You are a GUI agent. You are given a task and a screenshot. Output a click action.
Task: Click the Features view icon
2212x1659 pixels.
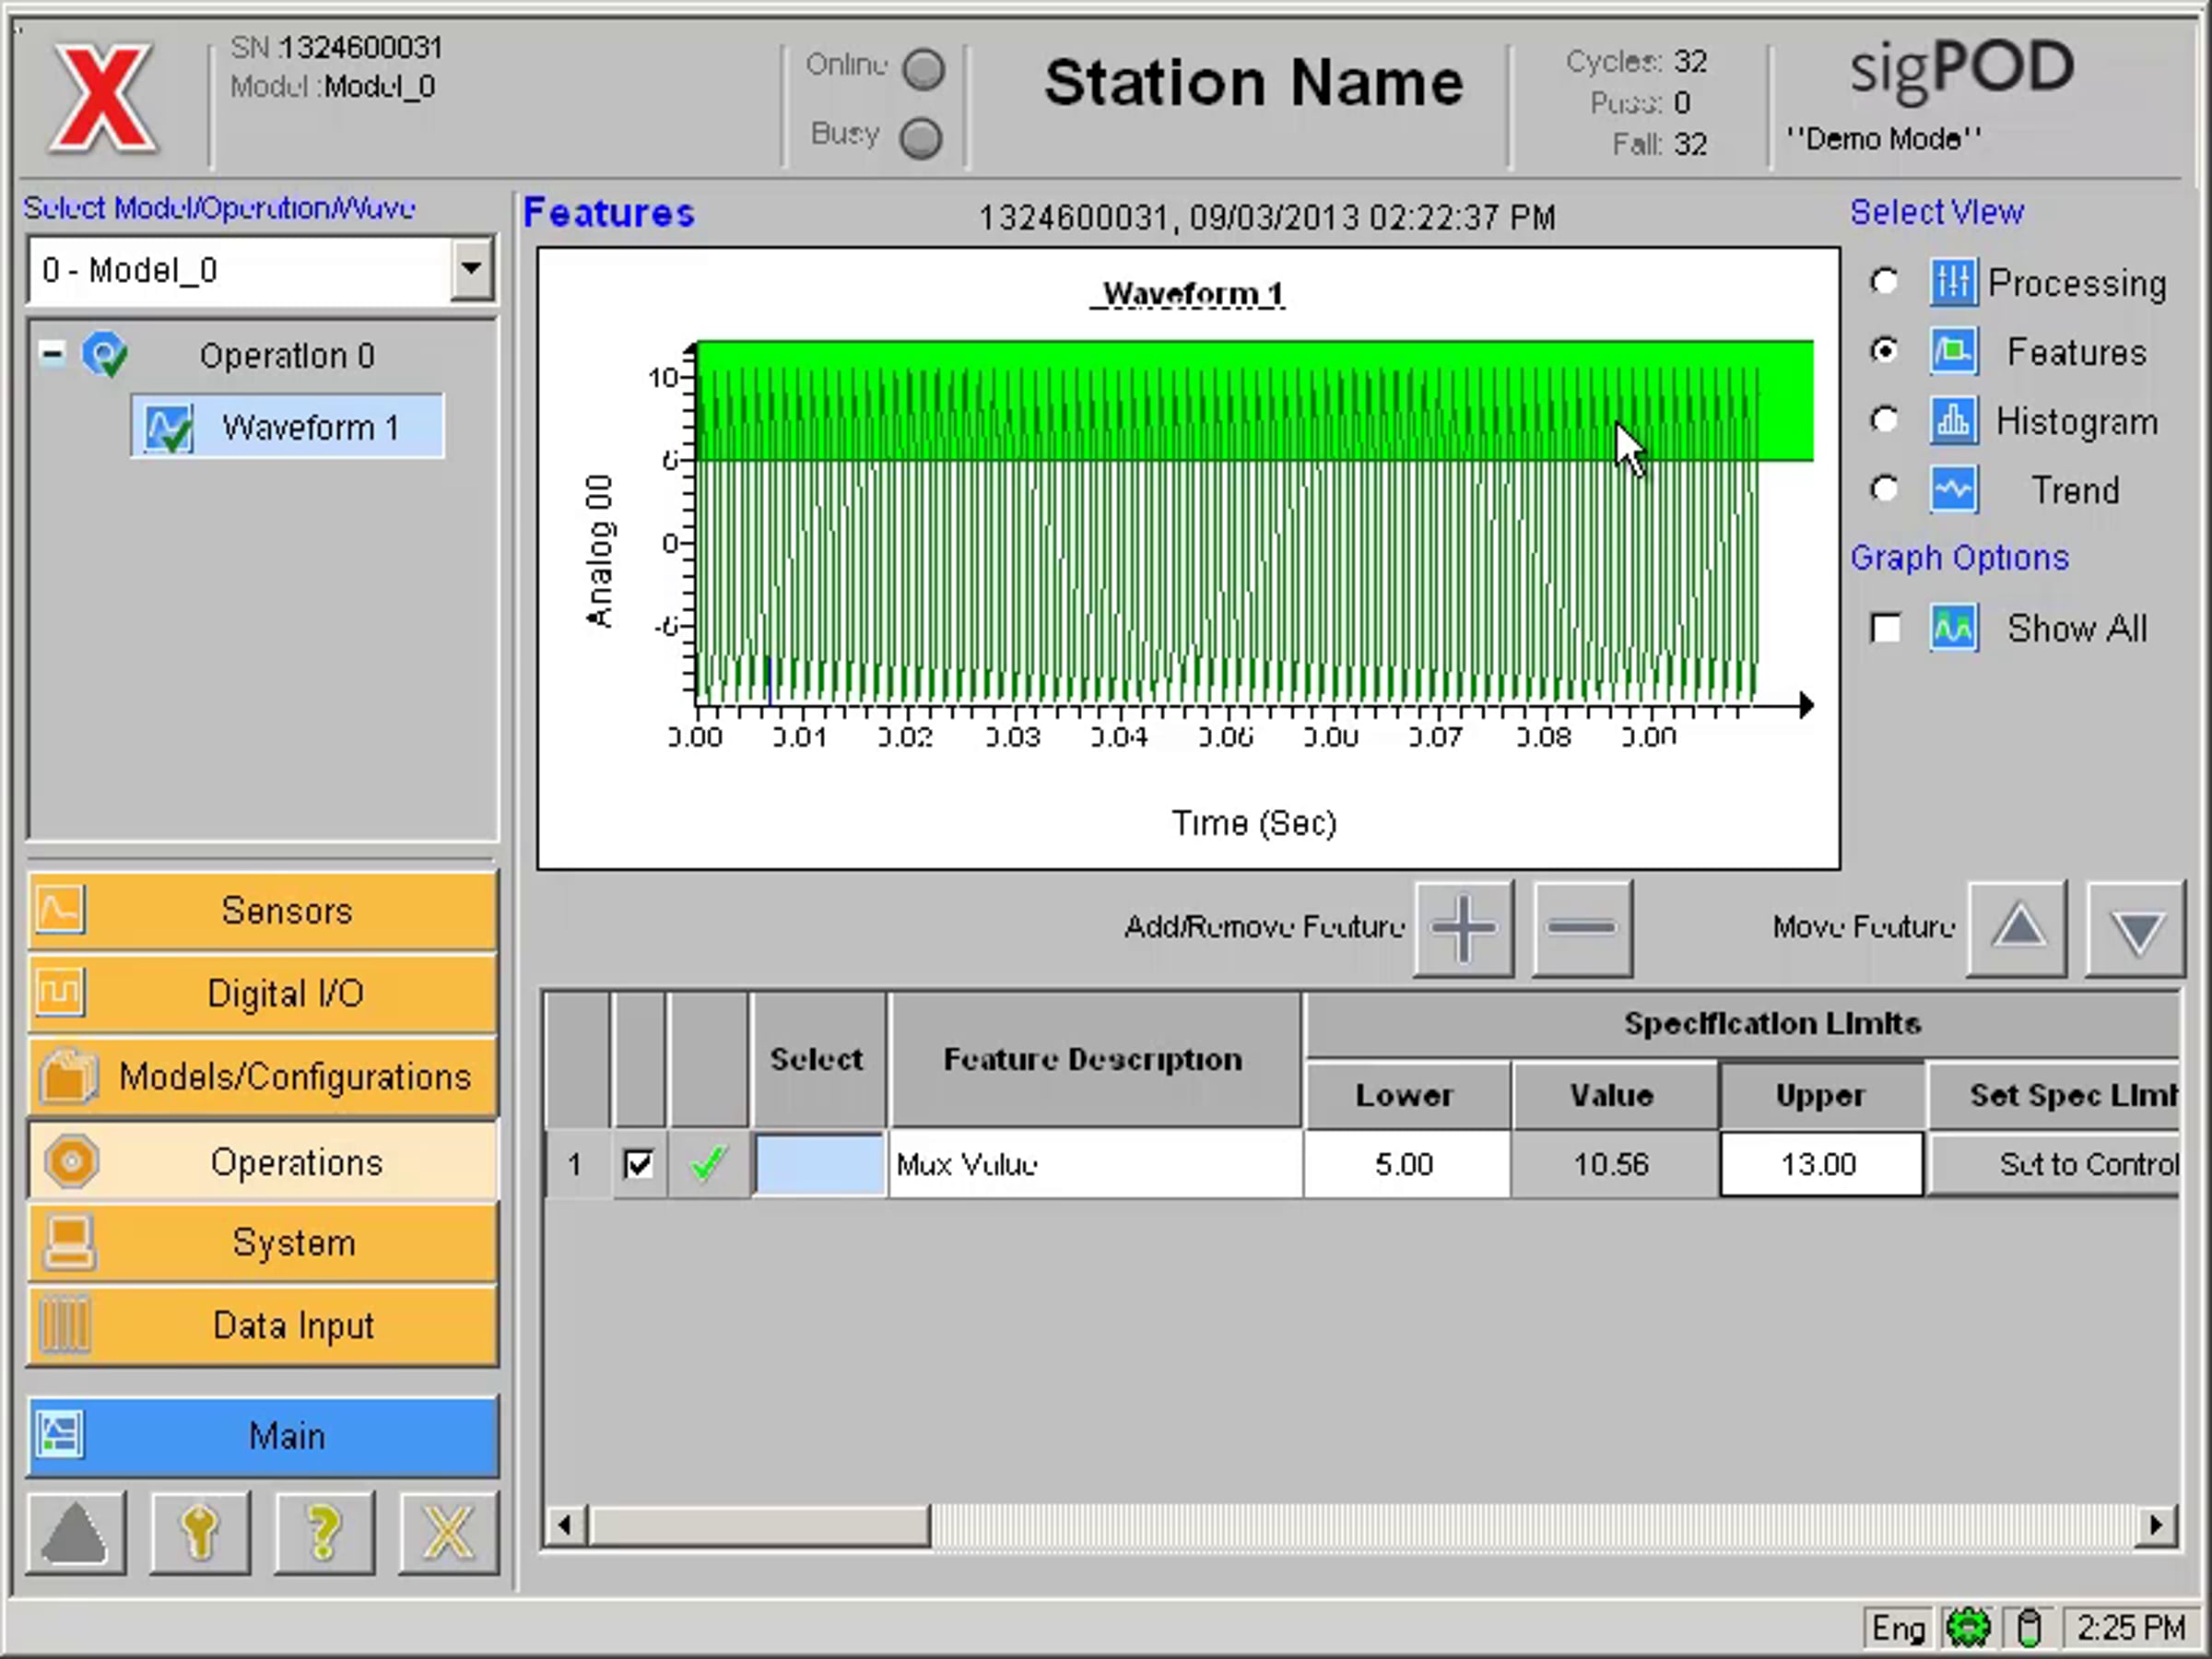point(1953,351)
